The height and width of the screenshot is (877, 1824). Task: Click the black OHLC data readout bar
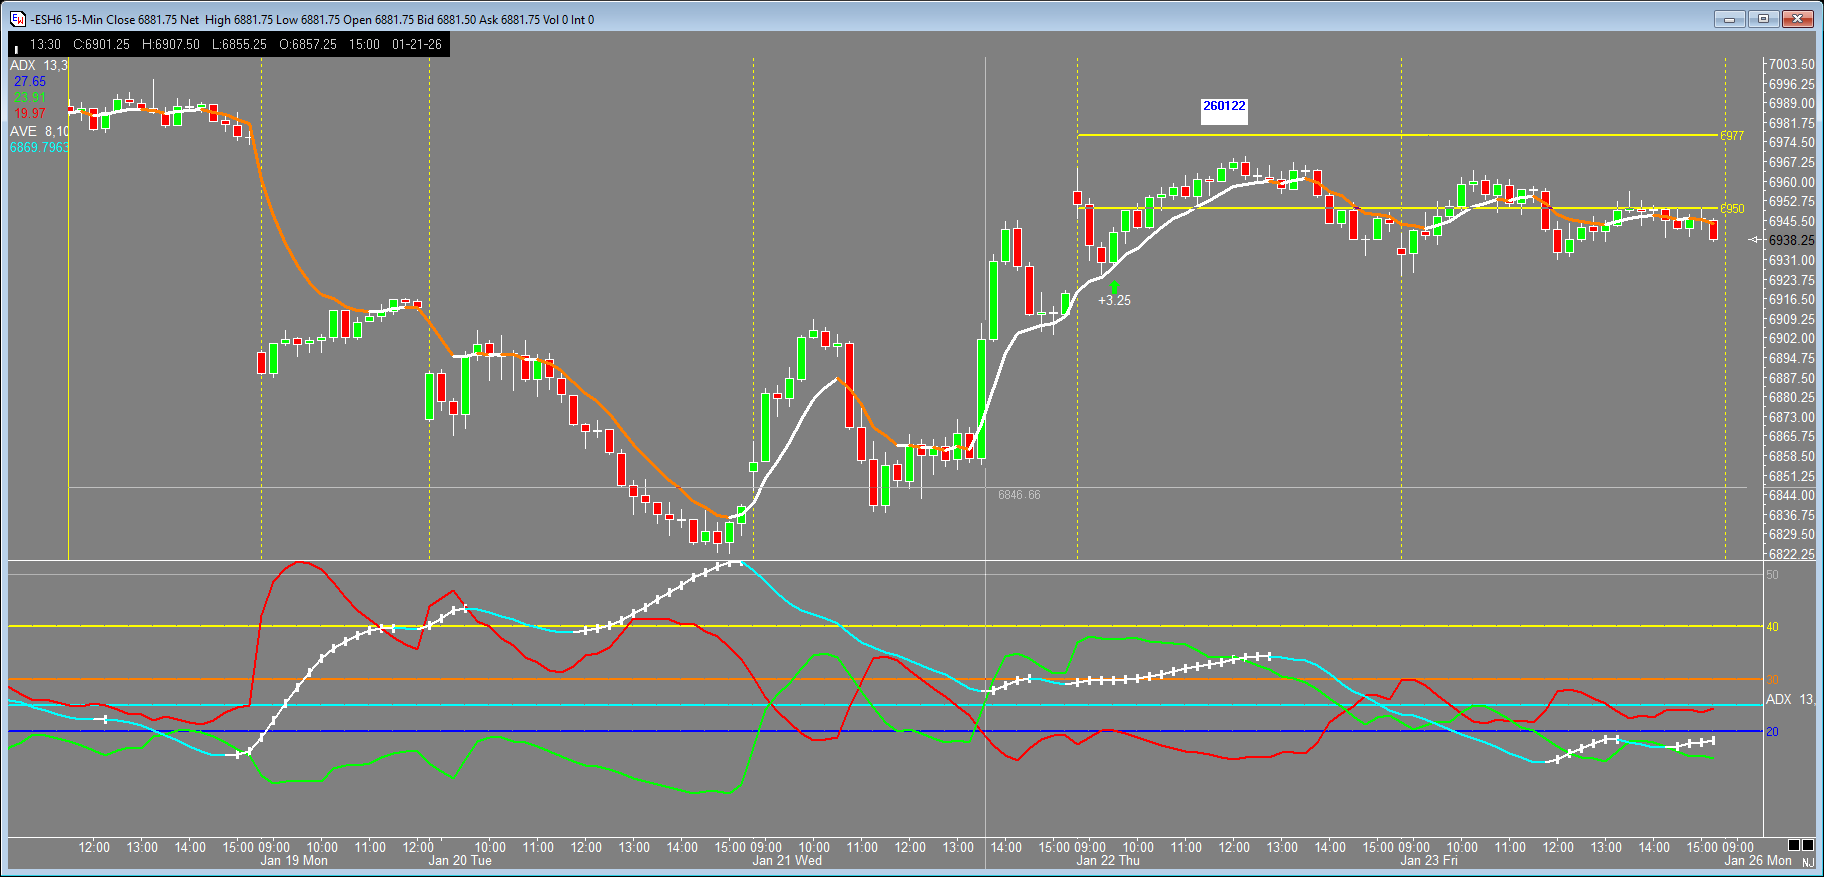pos(229,44)
